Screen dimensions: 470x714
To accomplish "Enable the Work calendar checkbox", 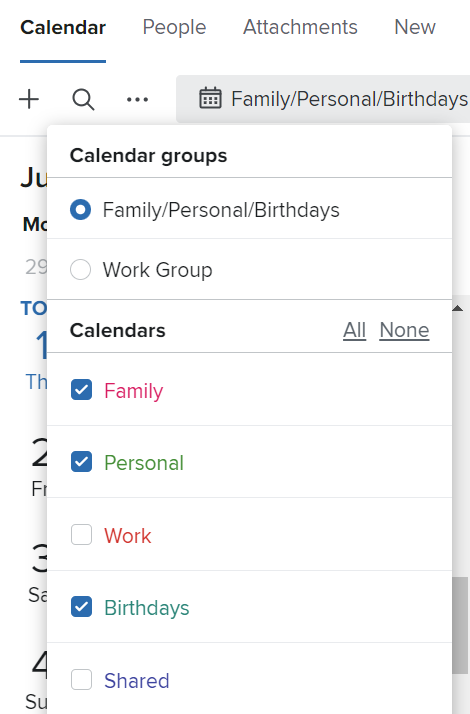I will [x=82, y=535].
